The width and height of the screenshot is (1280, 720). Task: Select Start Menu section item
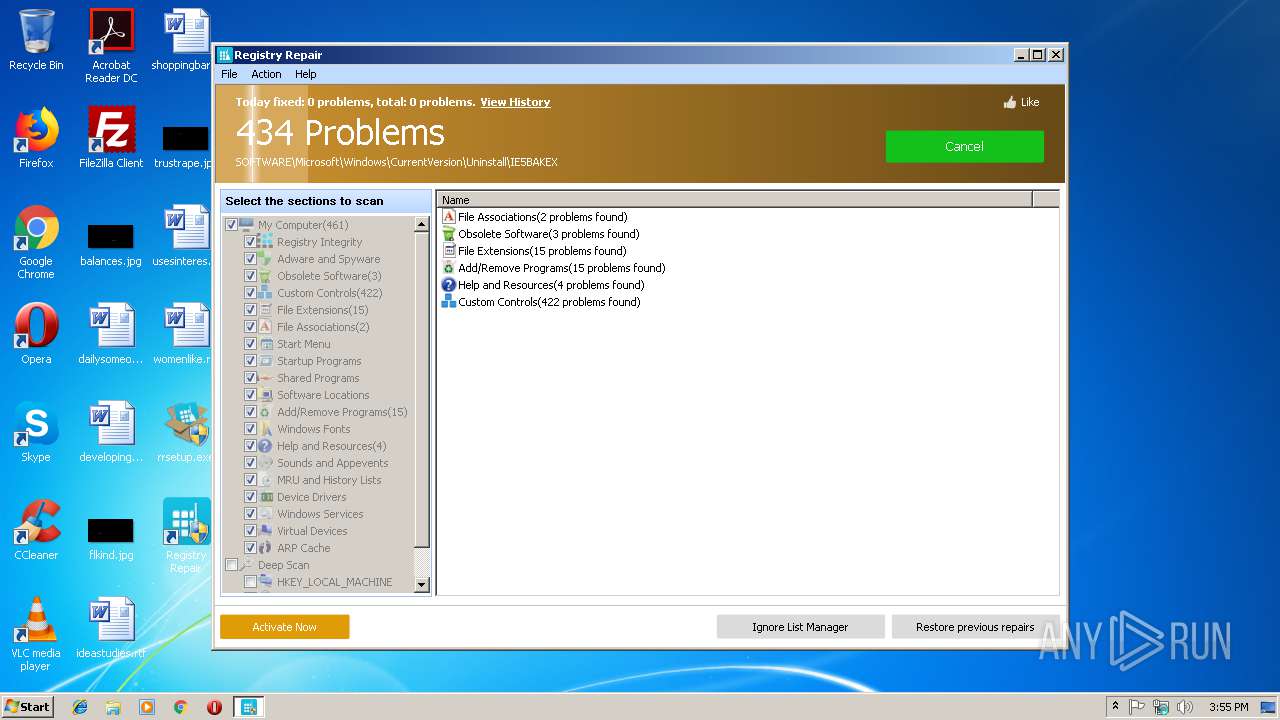[x=303, y=344]
